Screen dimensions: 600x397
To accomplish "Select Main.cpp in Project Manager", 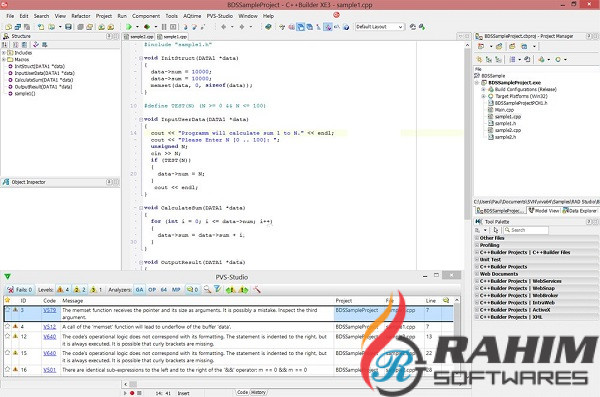I will click(504, 110).
